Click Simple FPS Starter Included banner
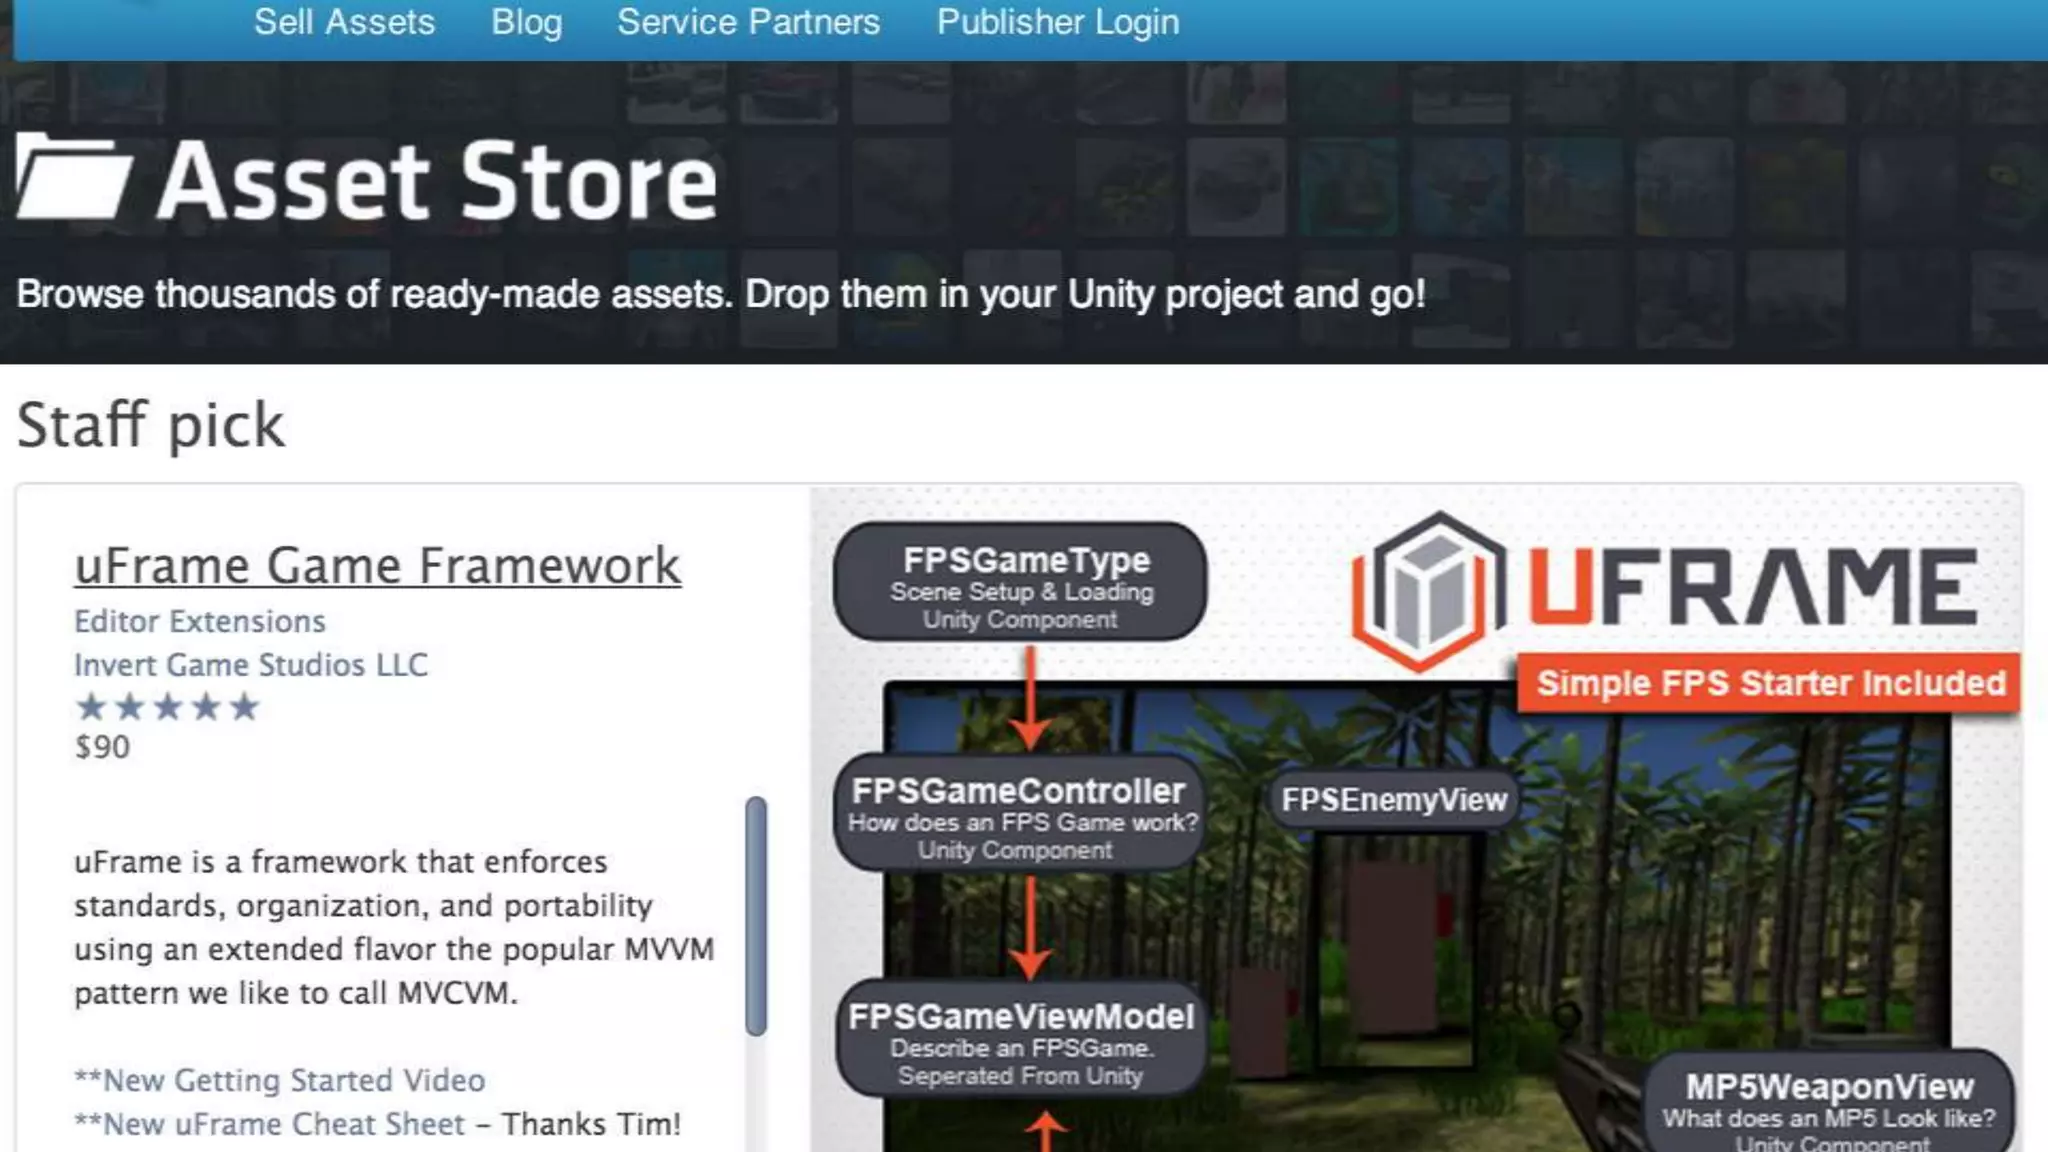 [x=1769, y=684]
